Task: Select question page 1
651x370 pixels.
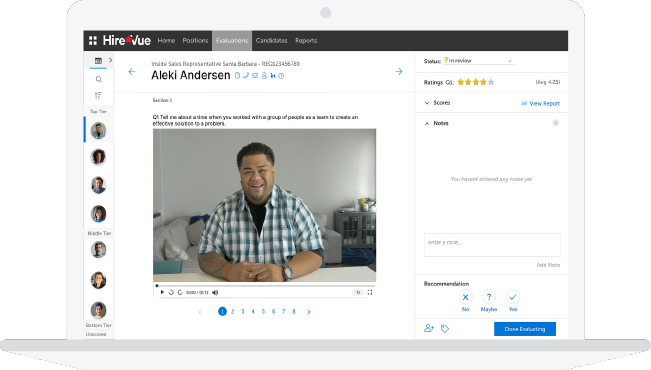Action: [222, 311]
